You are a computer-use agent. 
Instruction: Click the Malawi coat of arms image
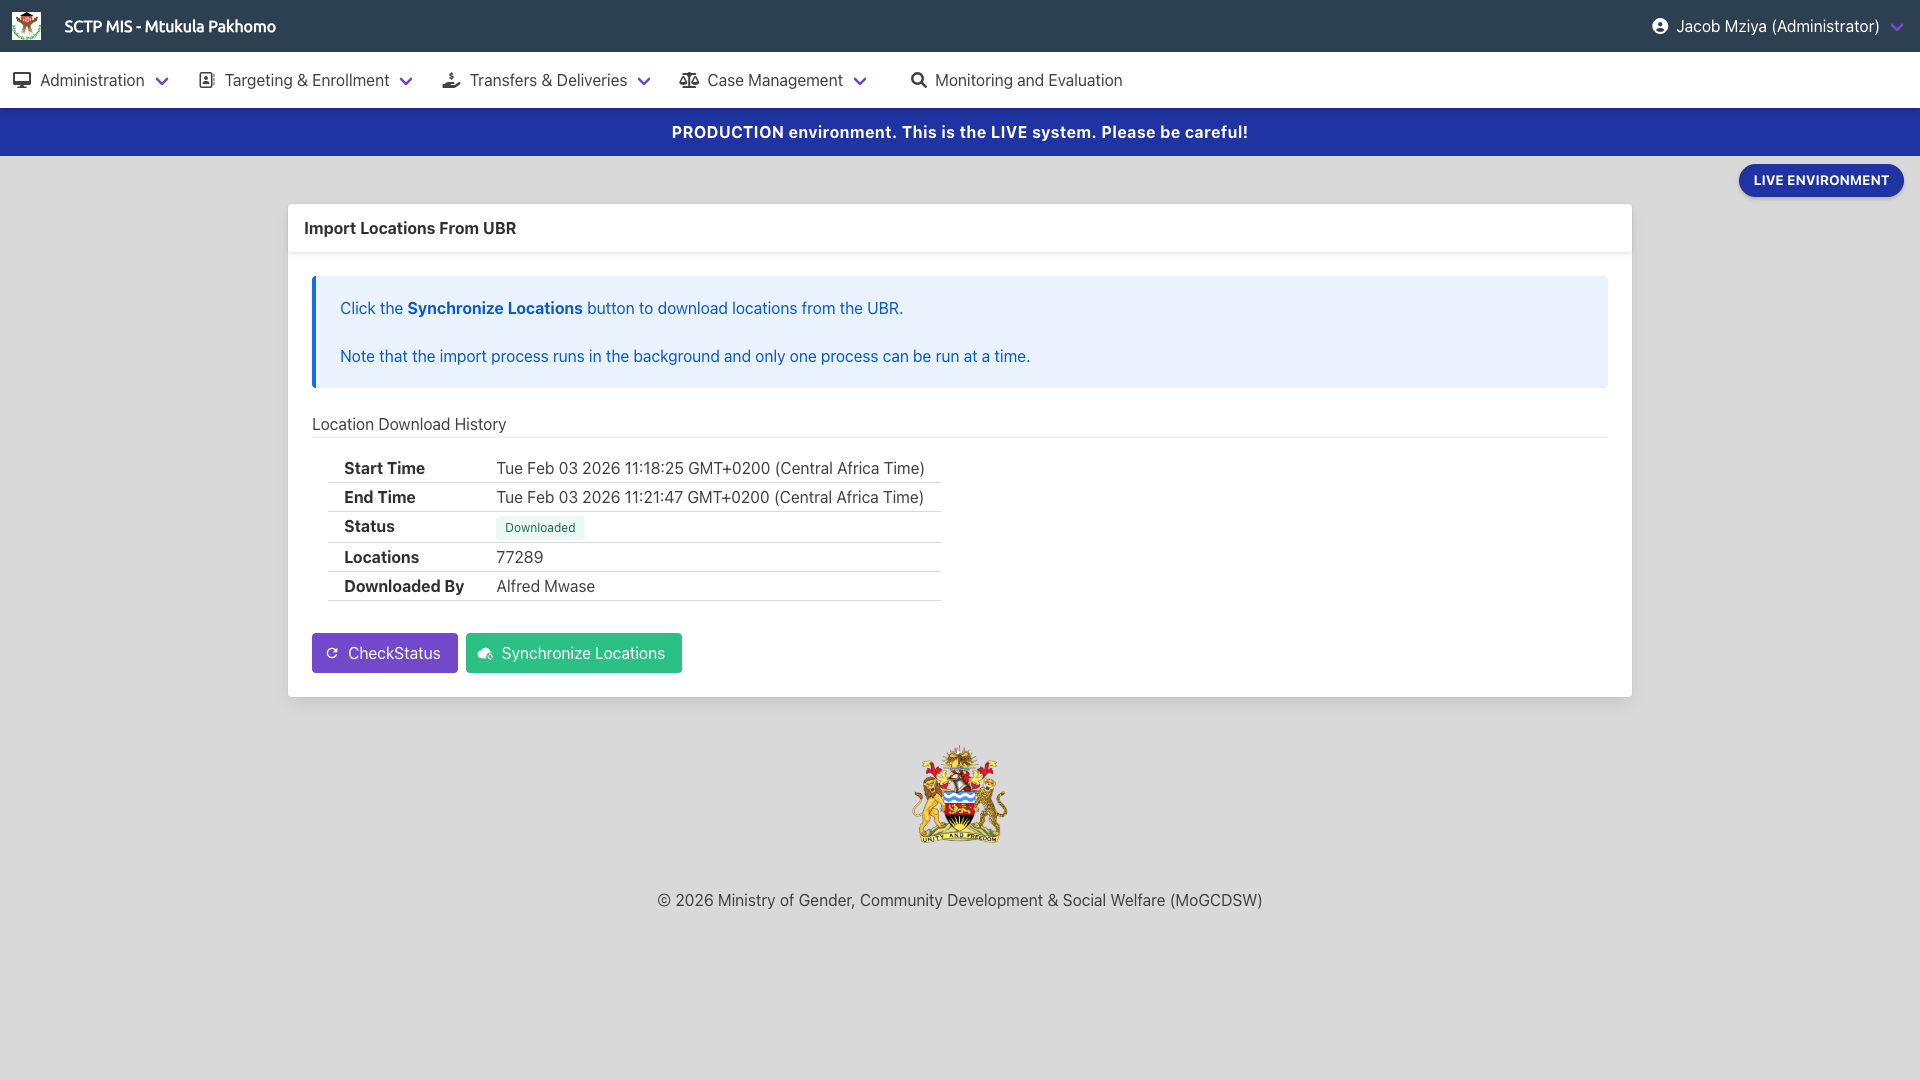pos(959,794)
